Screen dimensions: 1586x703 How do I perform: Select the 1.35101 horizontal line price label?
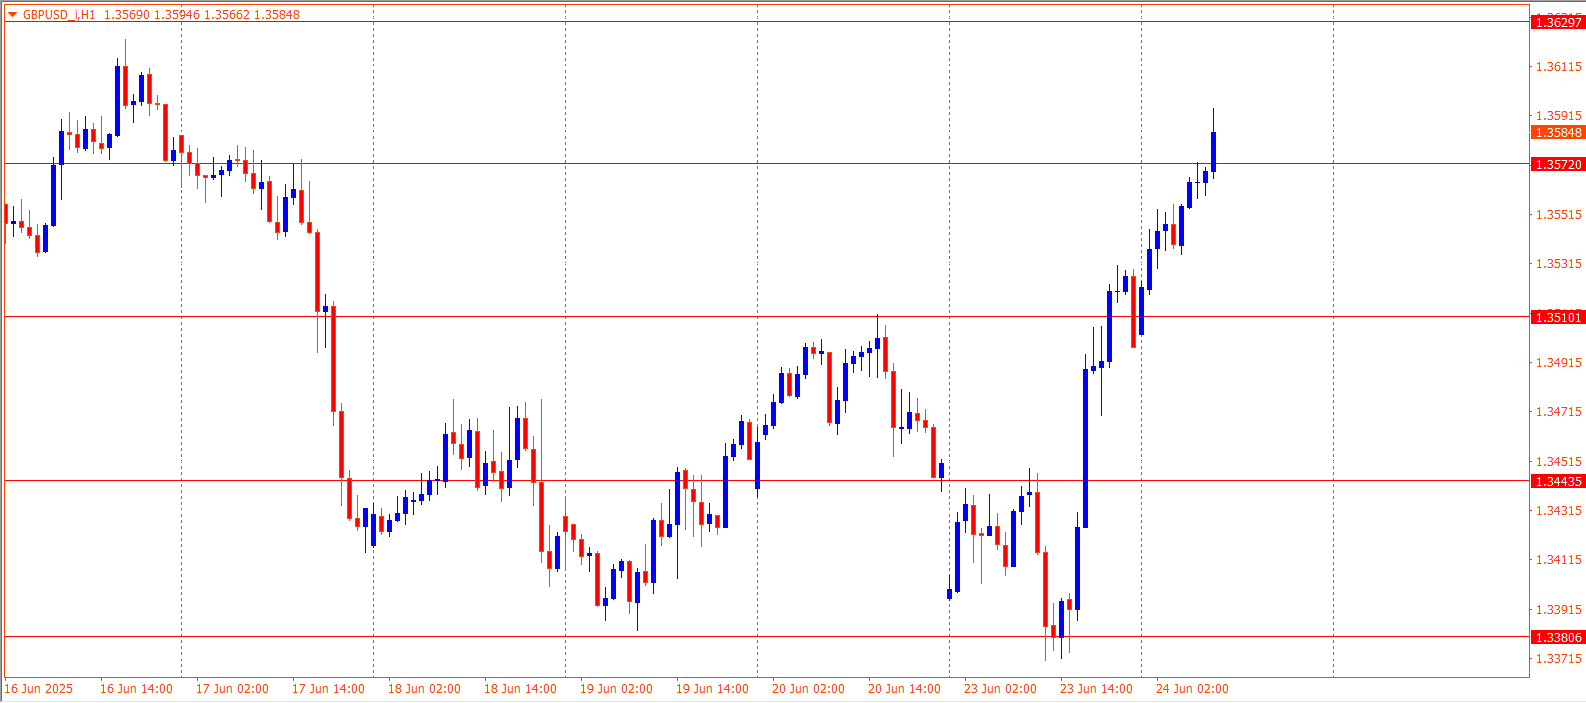[1558, 317]
